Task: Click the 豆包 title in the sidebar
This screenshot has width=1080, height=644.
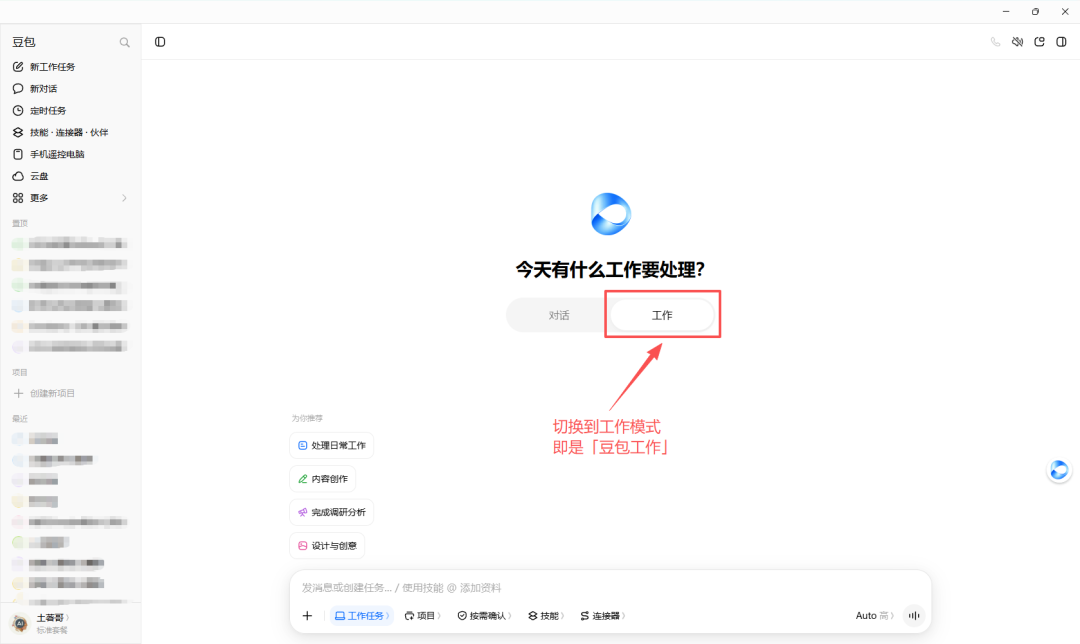Action: point(23,43)
